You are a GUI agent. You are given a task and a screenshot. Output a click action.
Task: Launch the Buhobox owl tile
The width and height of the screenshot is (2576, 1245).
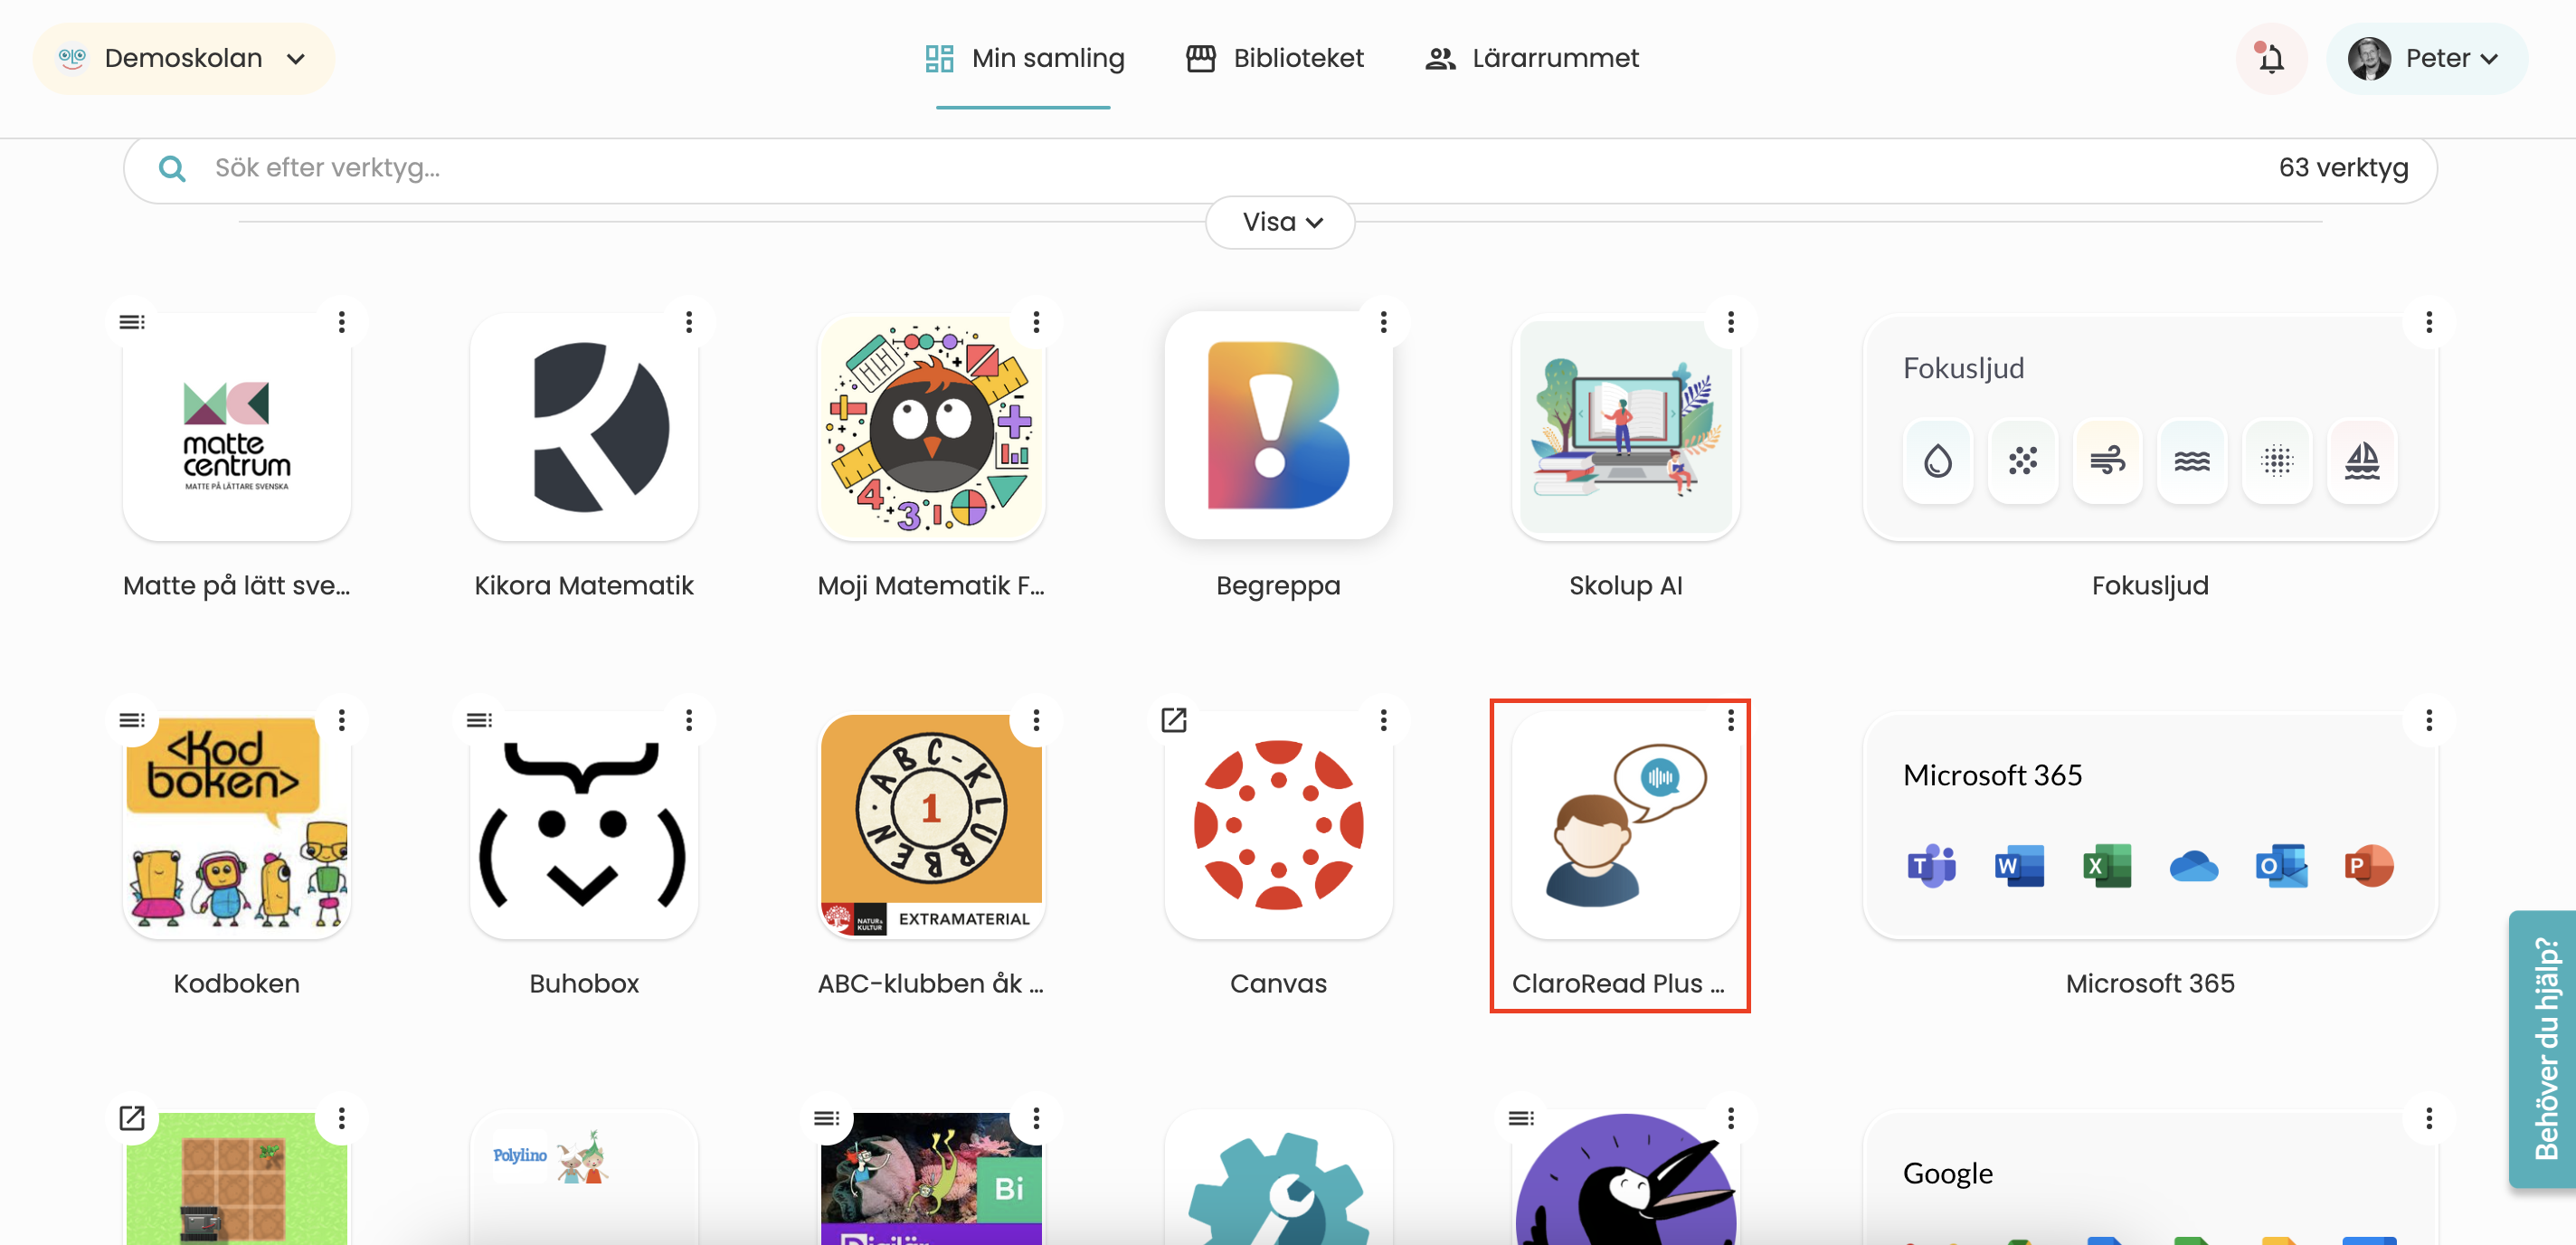click(584, 825)
